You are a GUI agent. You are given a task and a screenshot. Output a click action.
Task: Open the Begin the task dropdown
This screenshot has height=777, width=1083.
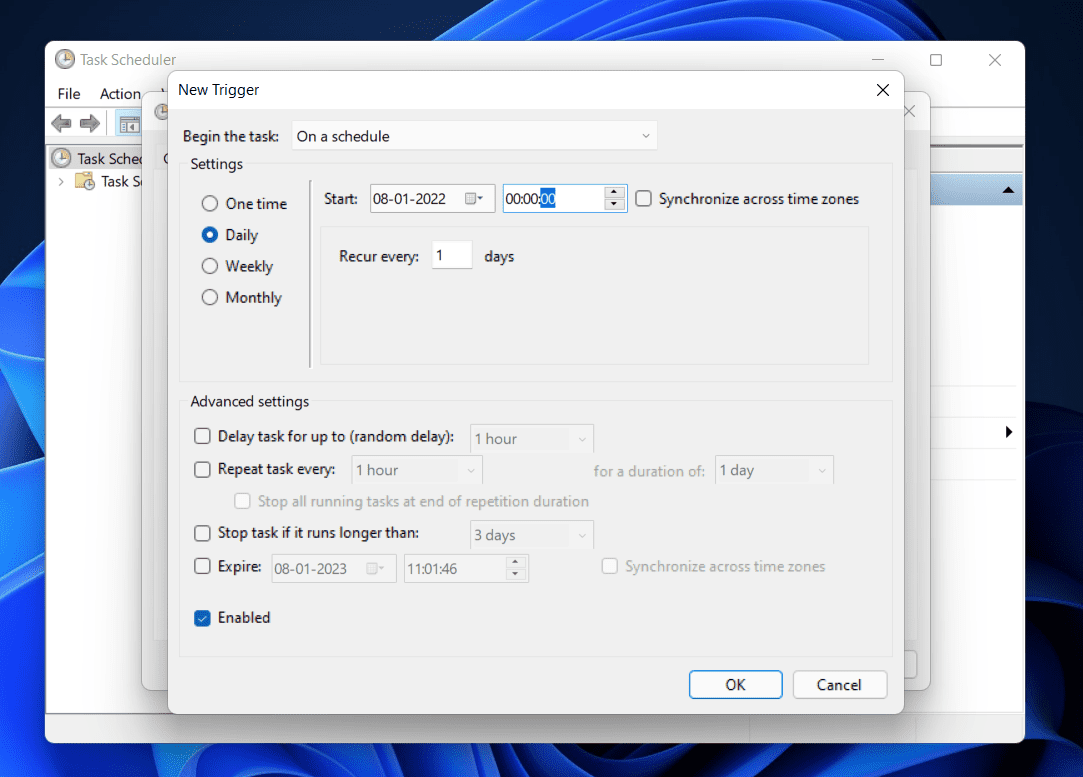475,136
